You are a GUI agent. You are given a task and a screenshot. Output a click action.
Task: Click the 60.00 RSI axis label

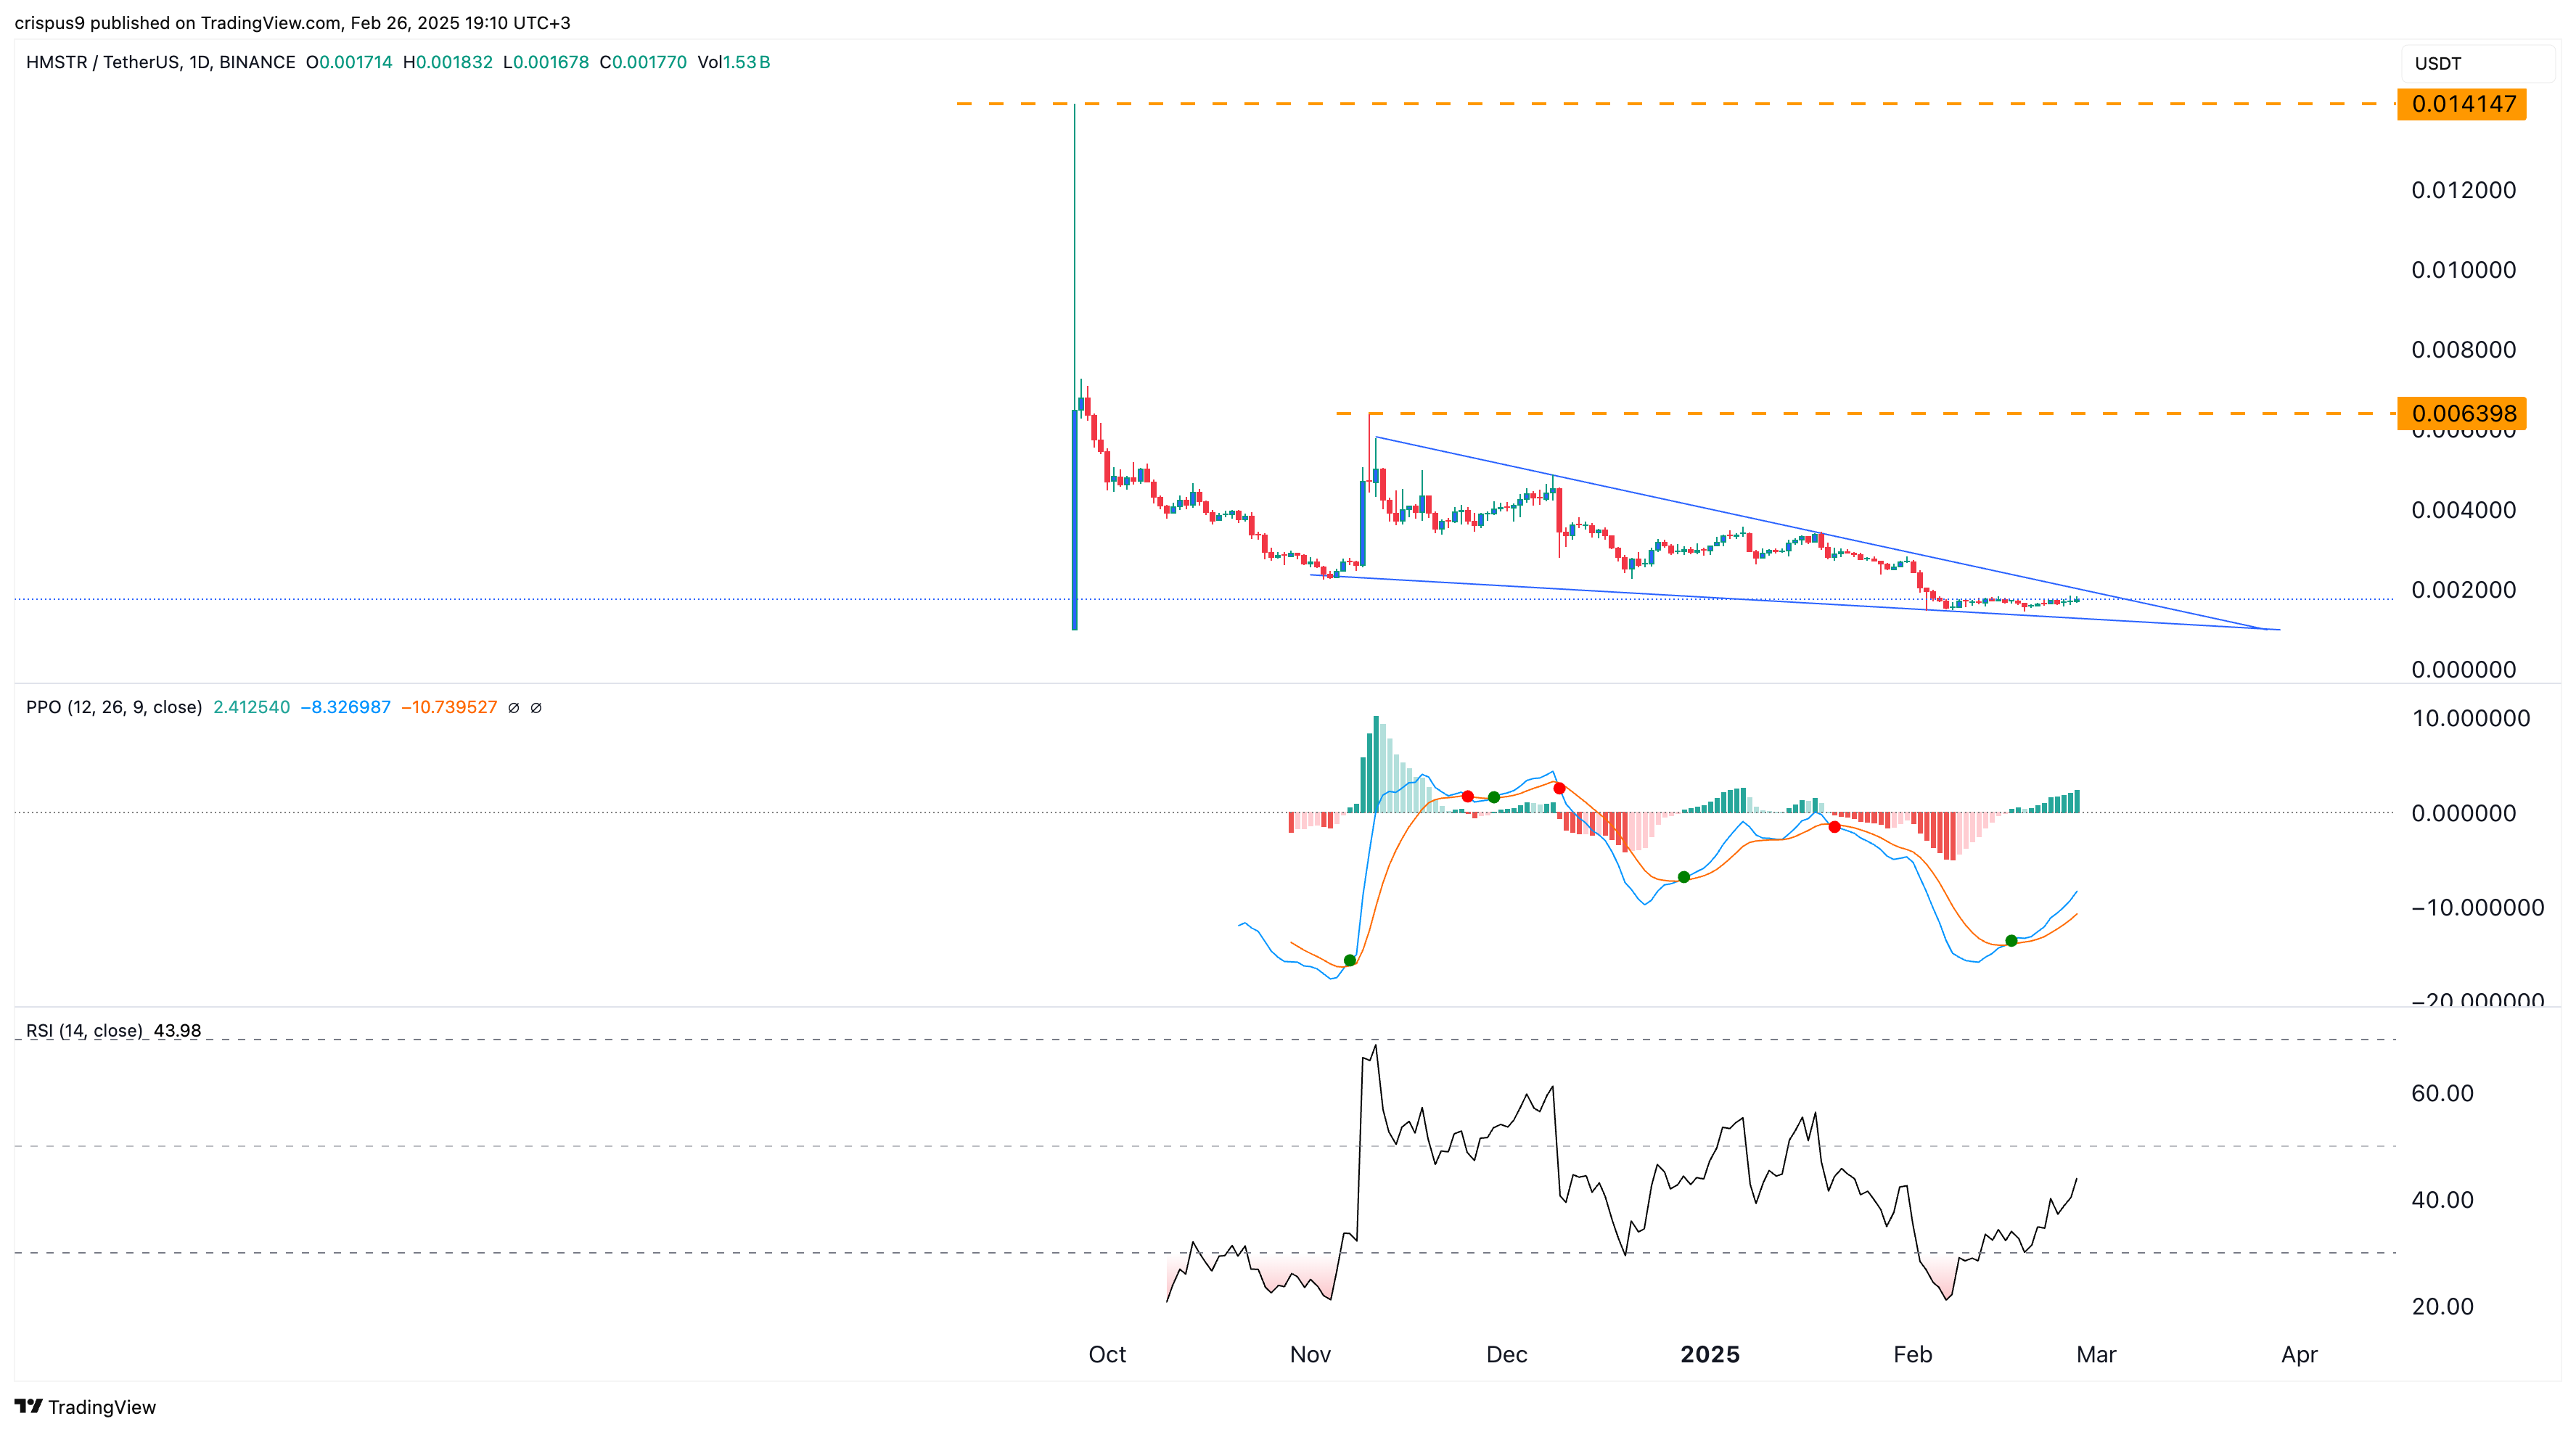click(x=2442, y=1093)
